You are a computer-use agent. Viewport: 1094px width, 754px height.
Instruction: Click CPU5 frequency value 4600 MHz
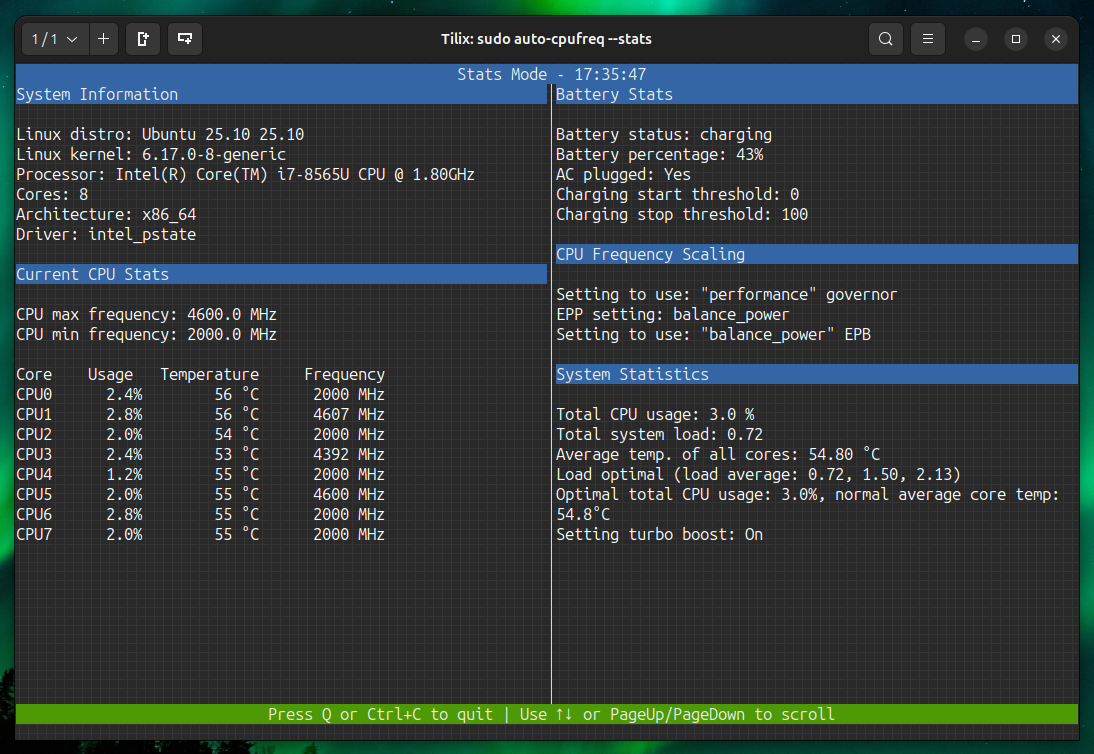[x=349, y=495]
